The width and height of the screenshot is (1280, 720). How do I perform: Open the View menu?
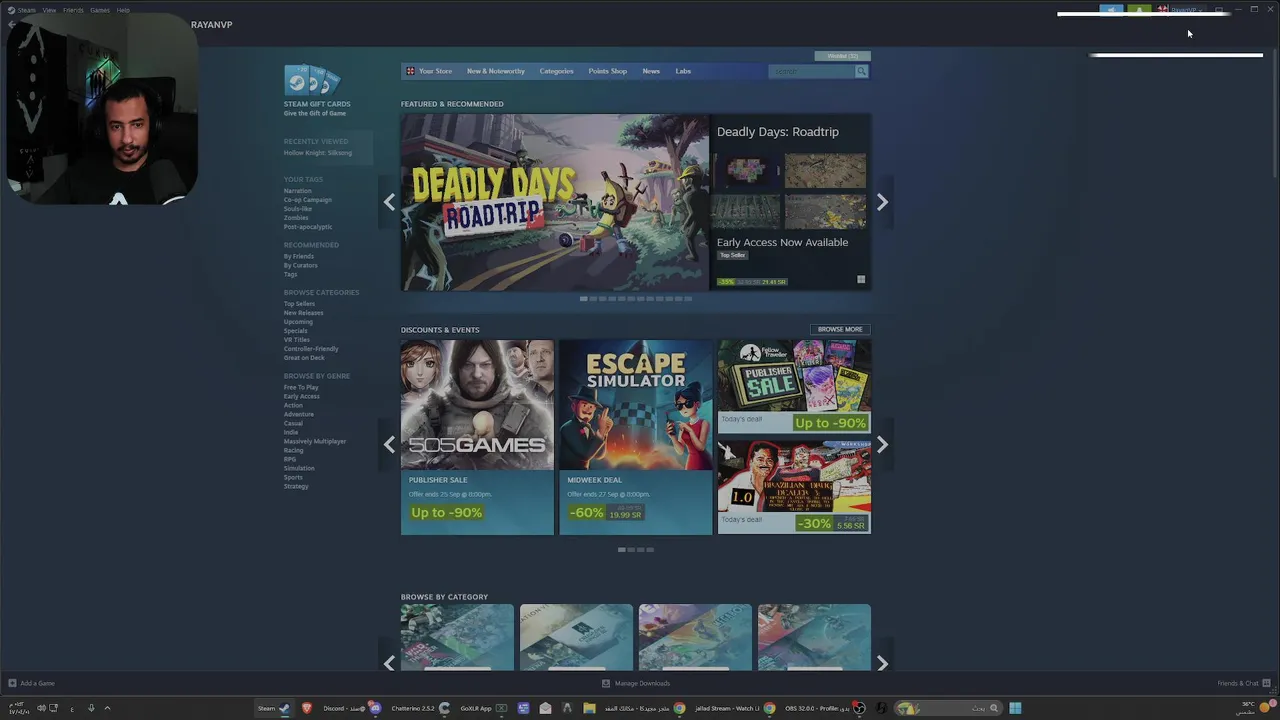coord(49,10)
